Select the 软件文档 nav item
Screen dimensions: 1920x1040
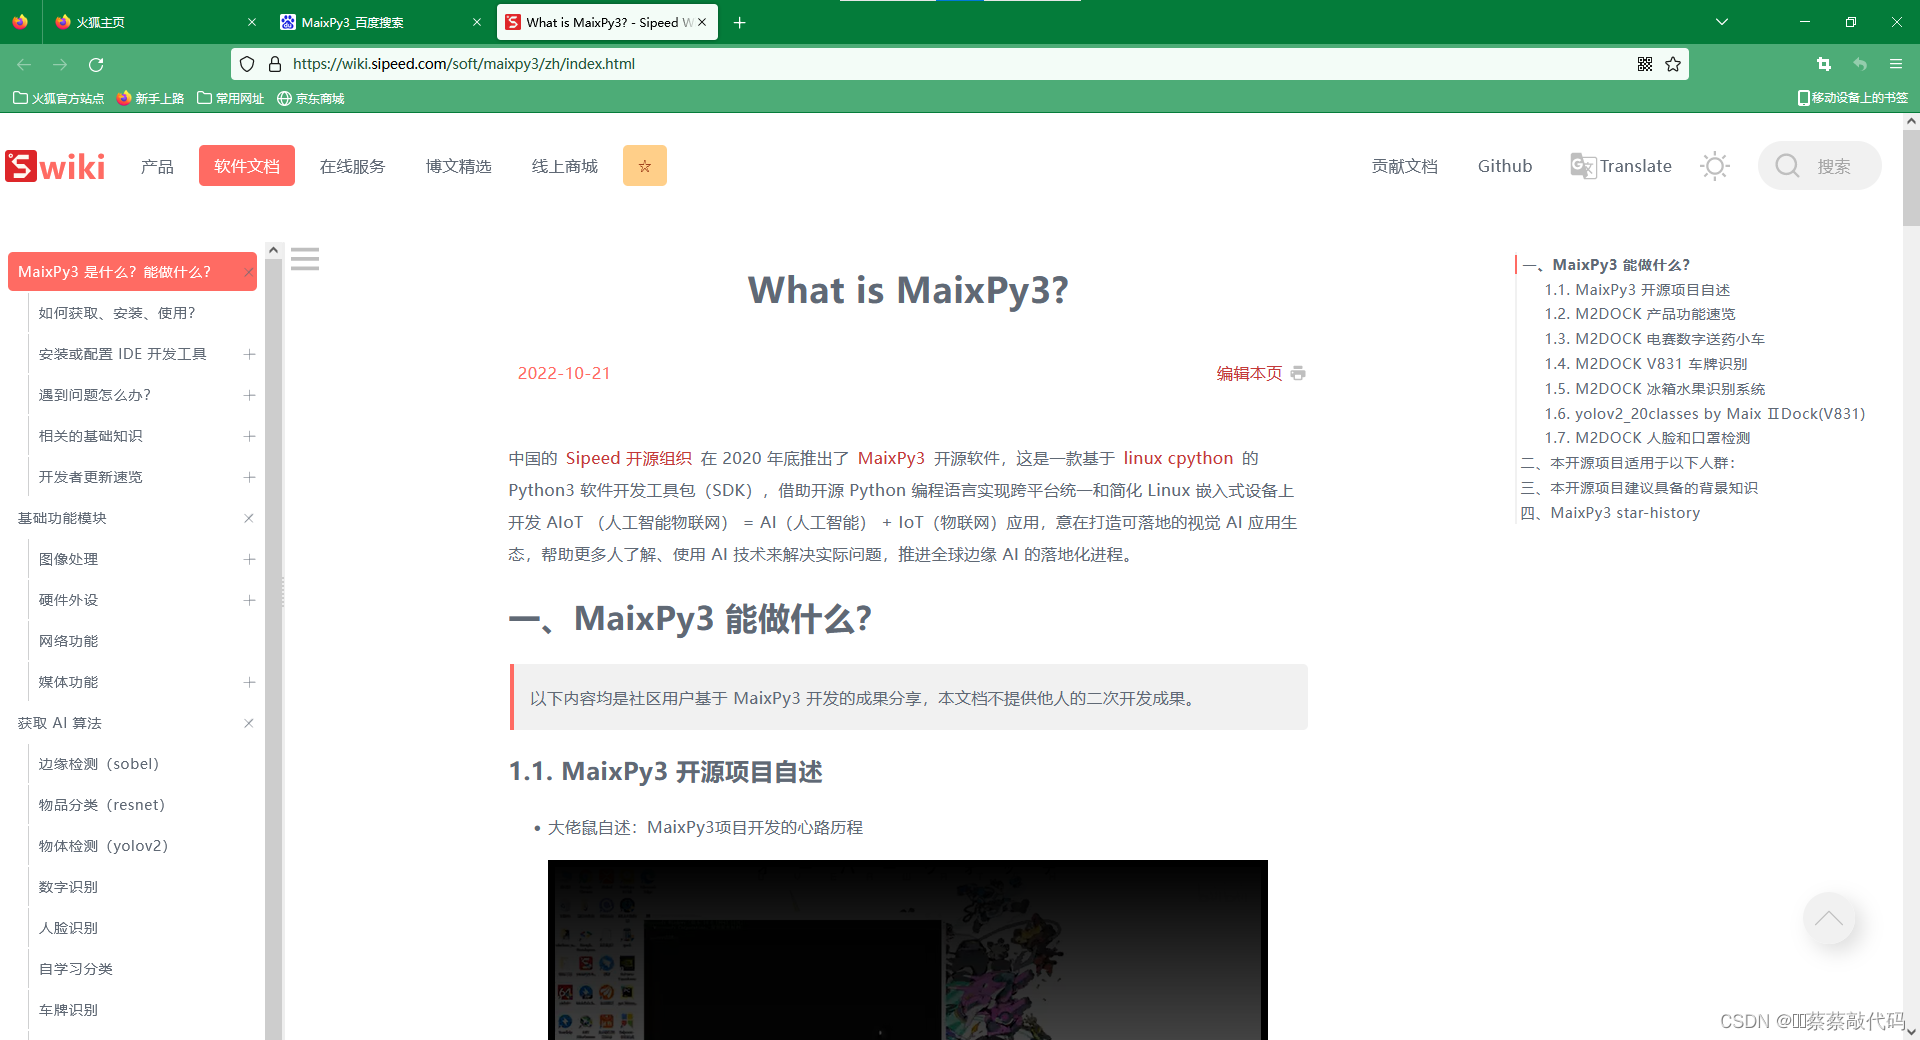coord(247,166)
